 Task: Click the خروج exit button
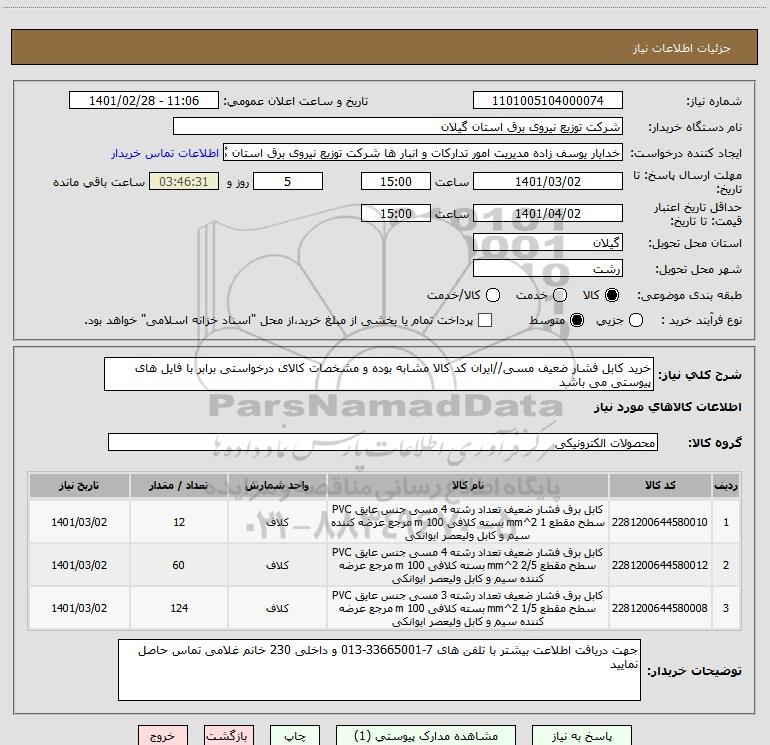click(163, 736)
